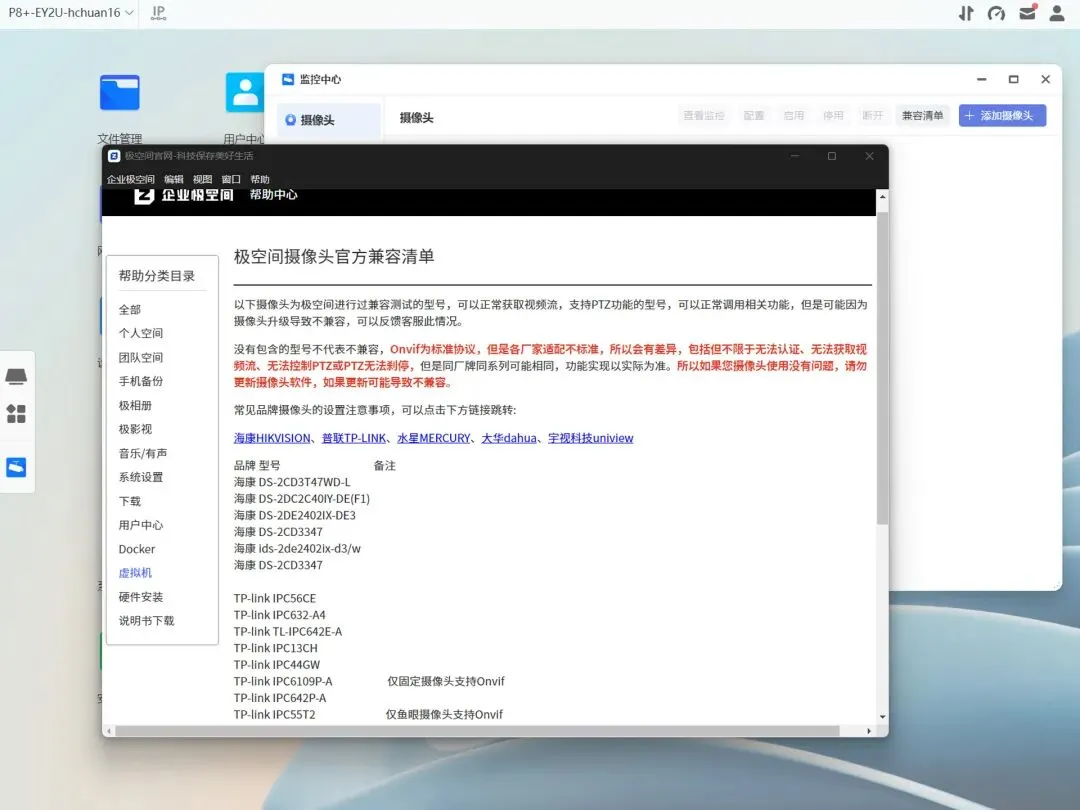Click the text TP-link IPC6109P-A
1080x810 pixels.
pos(283,681)
